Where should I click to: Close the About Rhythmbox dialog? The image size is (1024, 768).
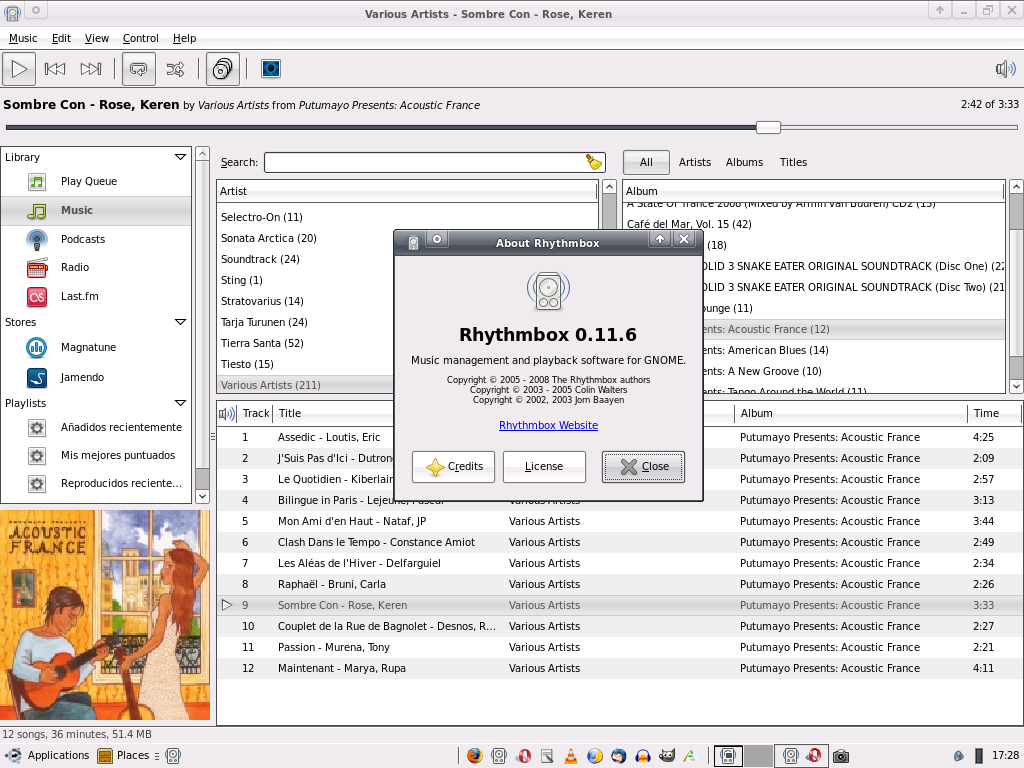tap(643, 466)
